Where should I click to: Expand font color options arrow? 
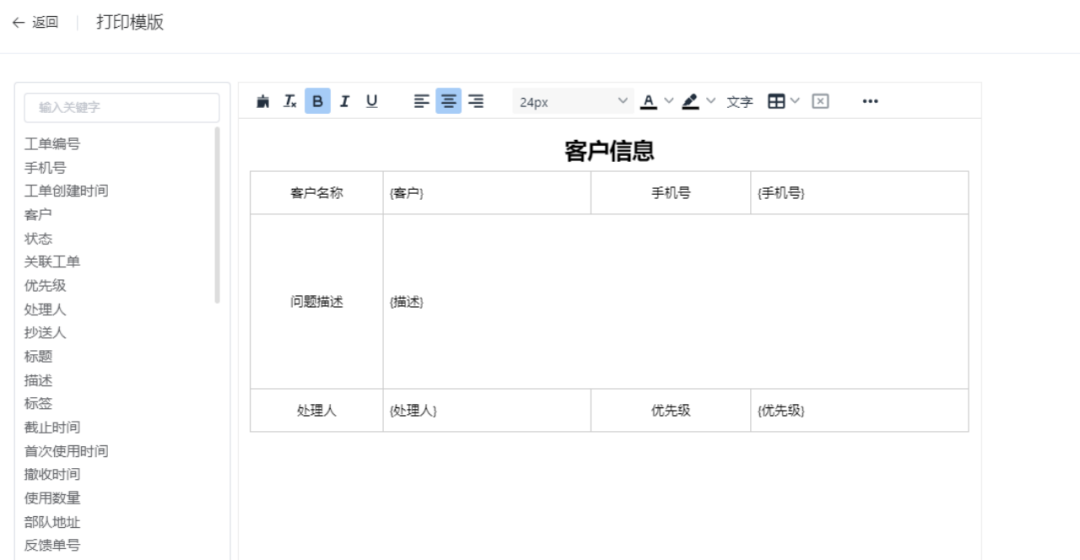[x=668, y=101]
